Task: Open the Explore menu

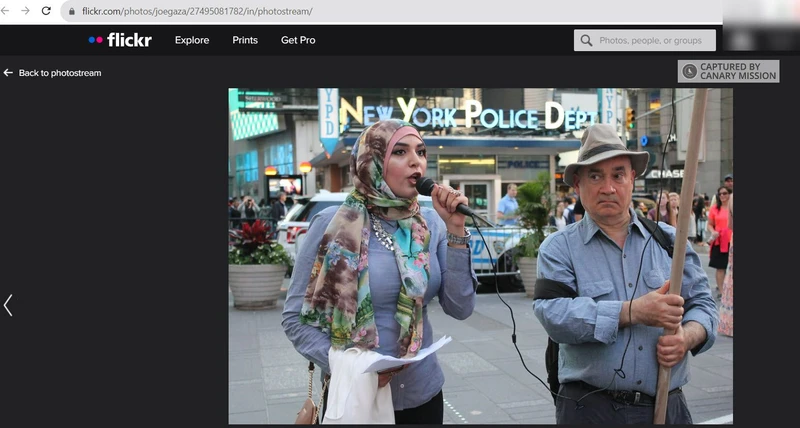Action: 192,40
